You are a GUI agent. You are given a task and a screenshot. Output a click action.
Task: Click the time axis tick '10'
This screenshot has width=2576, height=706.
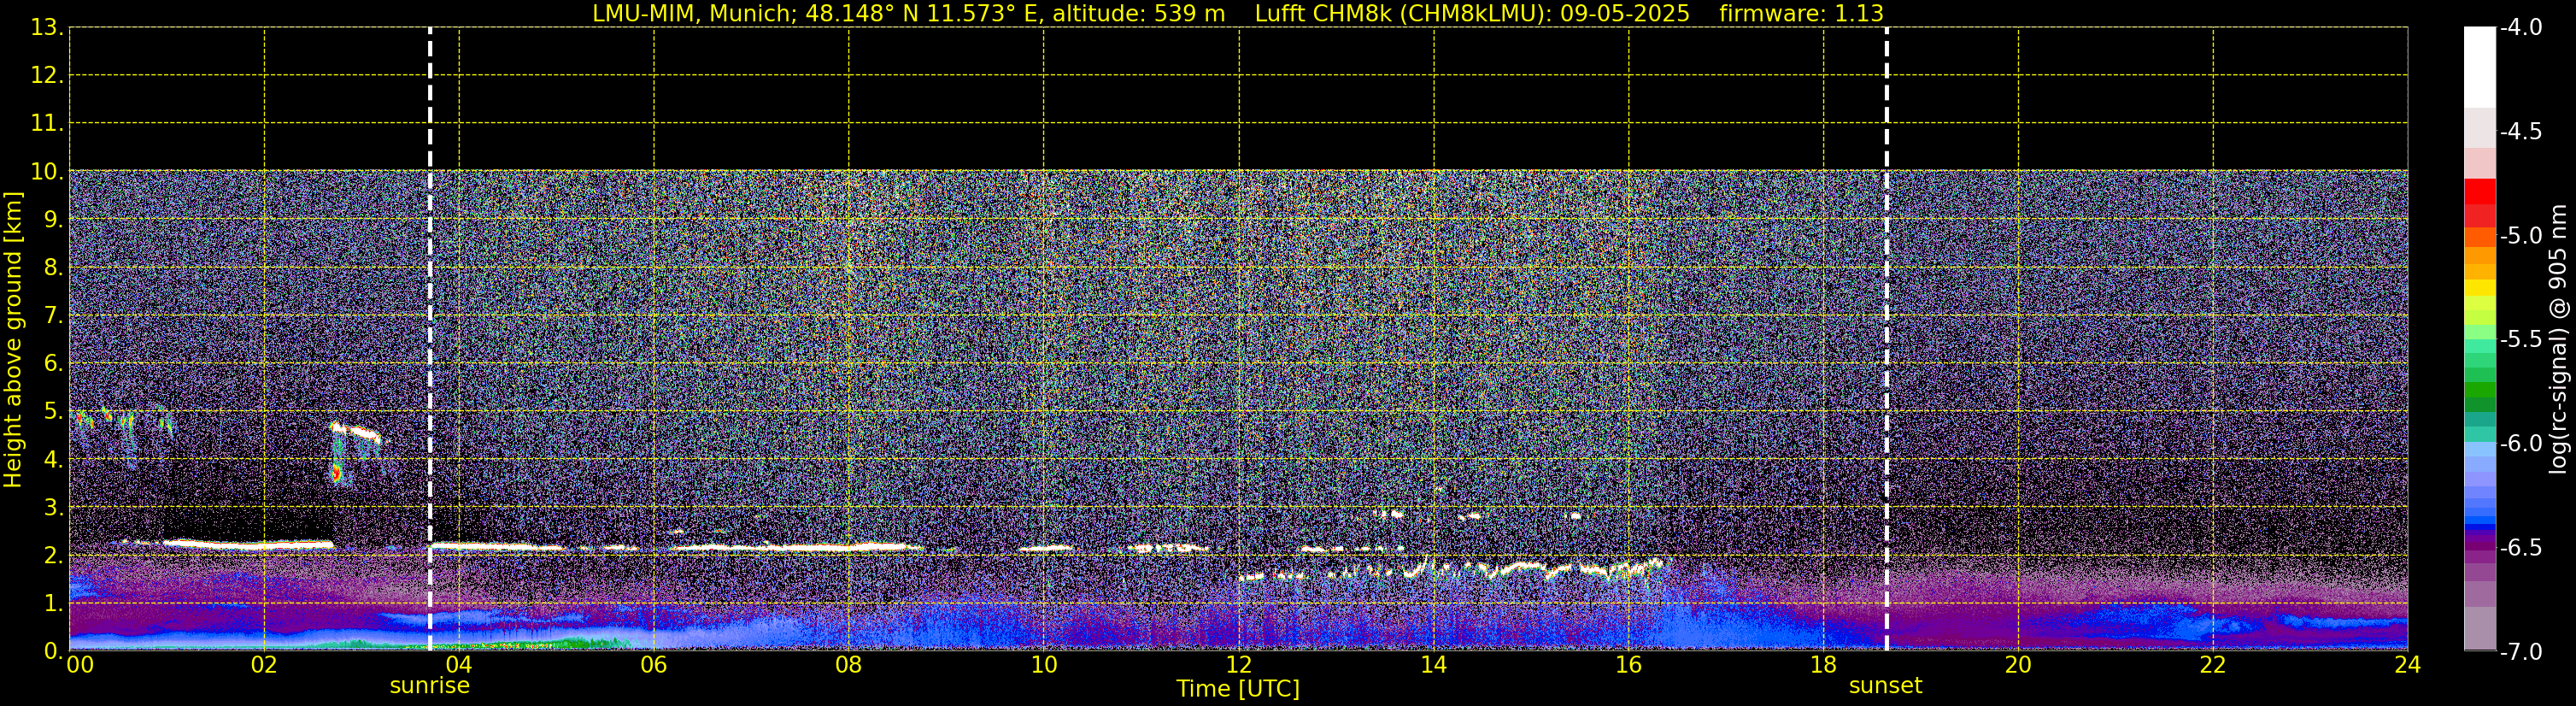tap(1044, 665)
